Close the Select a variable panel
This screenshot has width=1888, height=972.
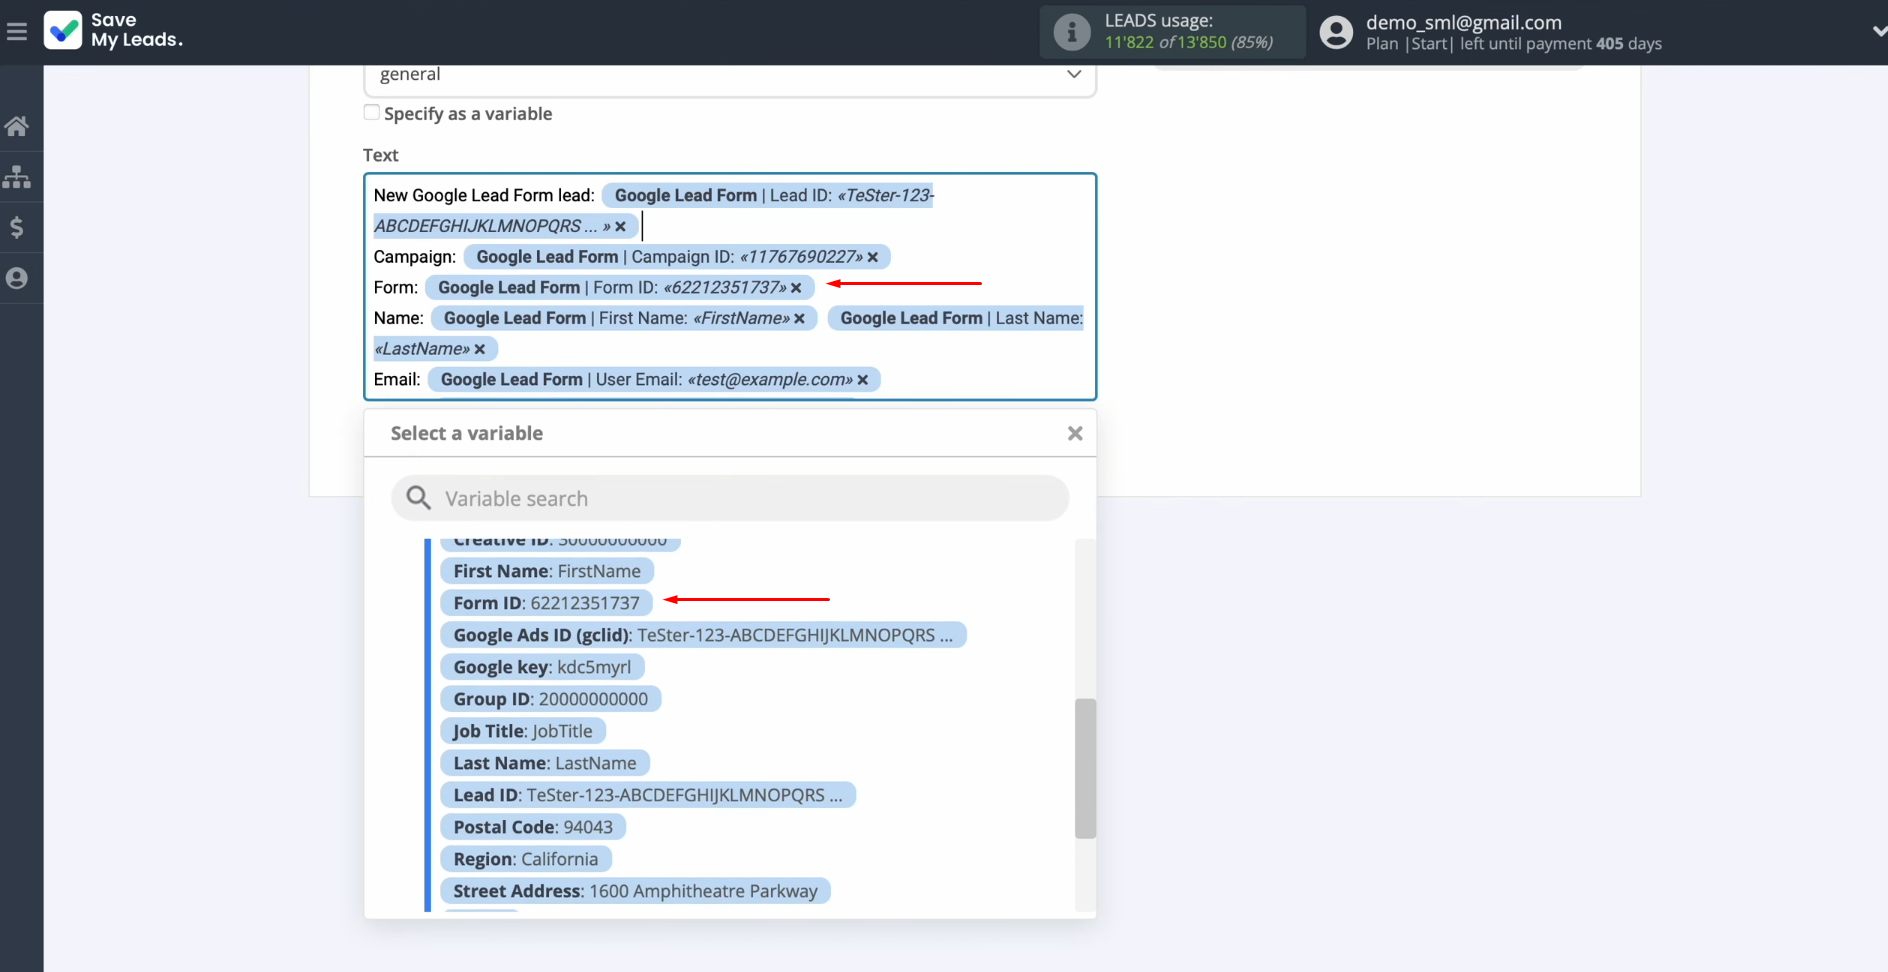pyautogui.click(x=1075, y=433)
